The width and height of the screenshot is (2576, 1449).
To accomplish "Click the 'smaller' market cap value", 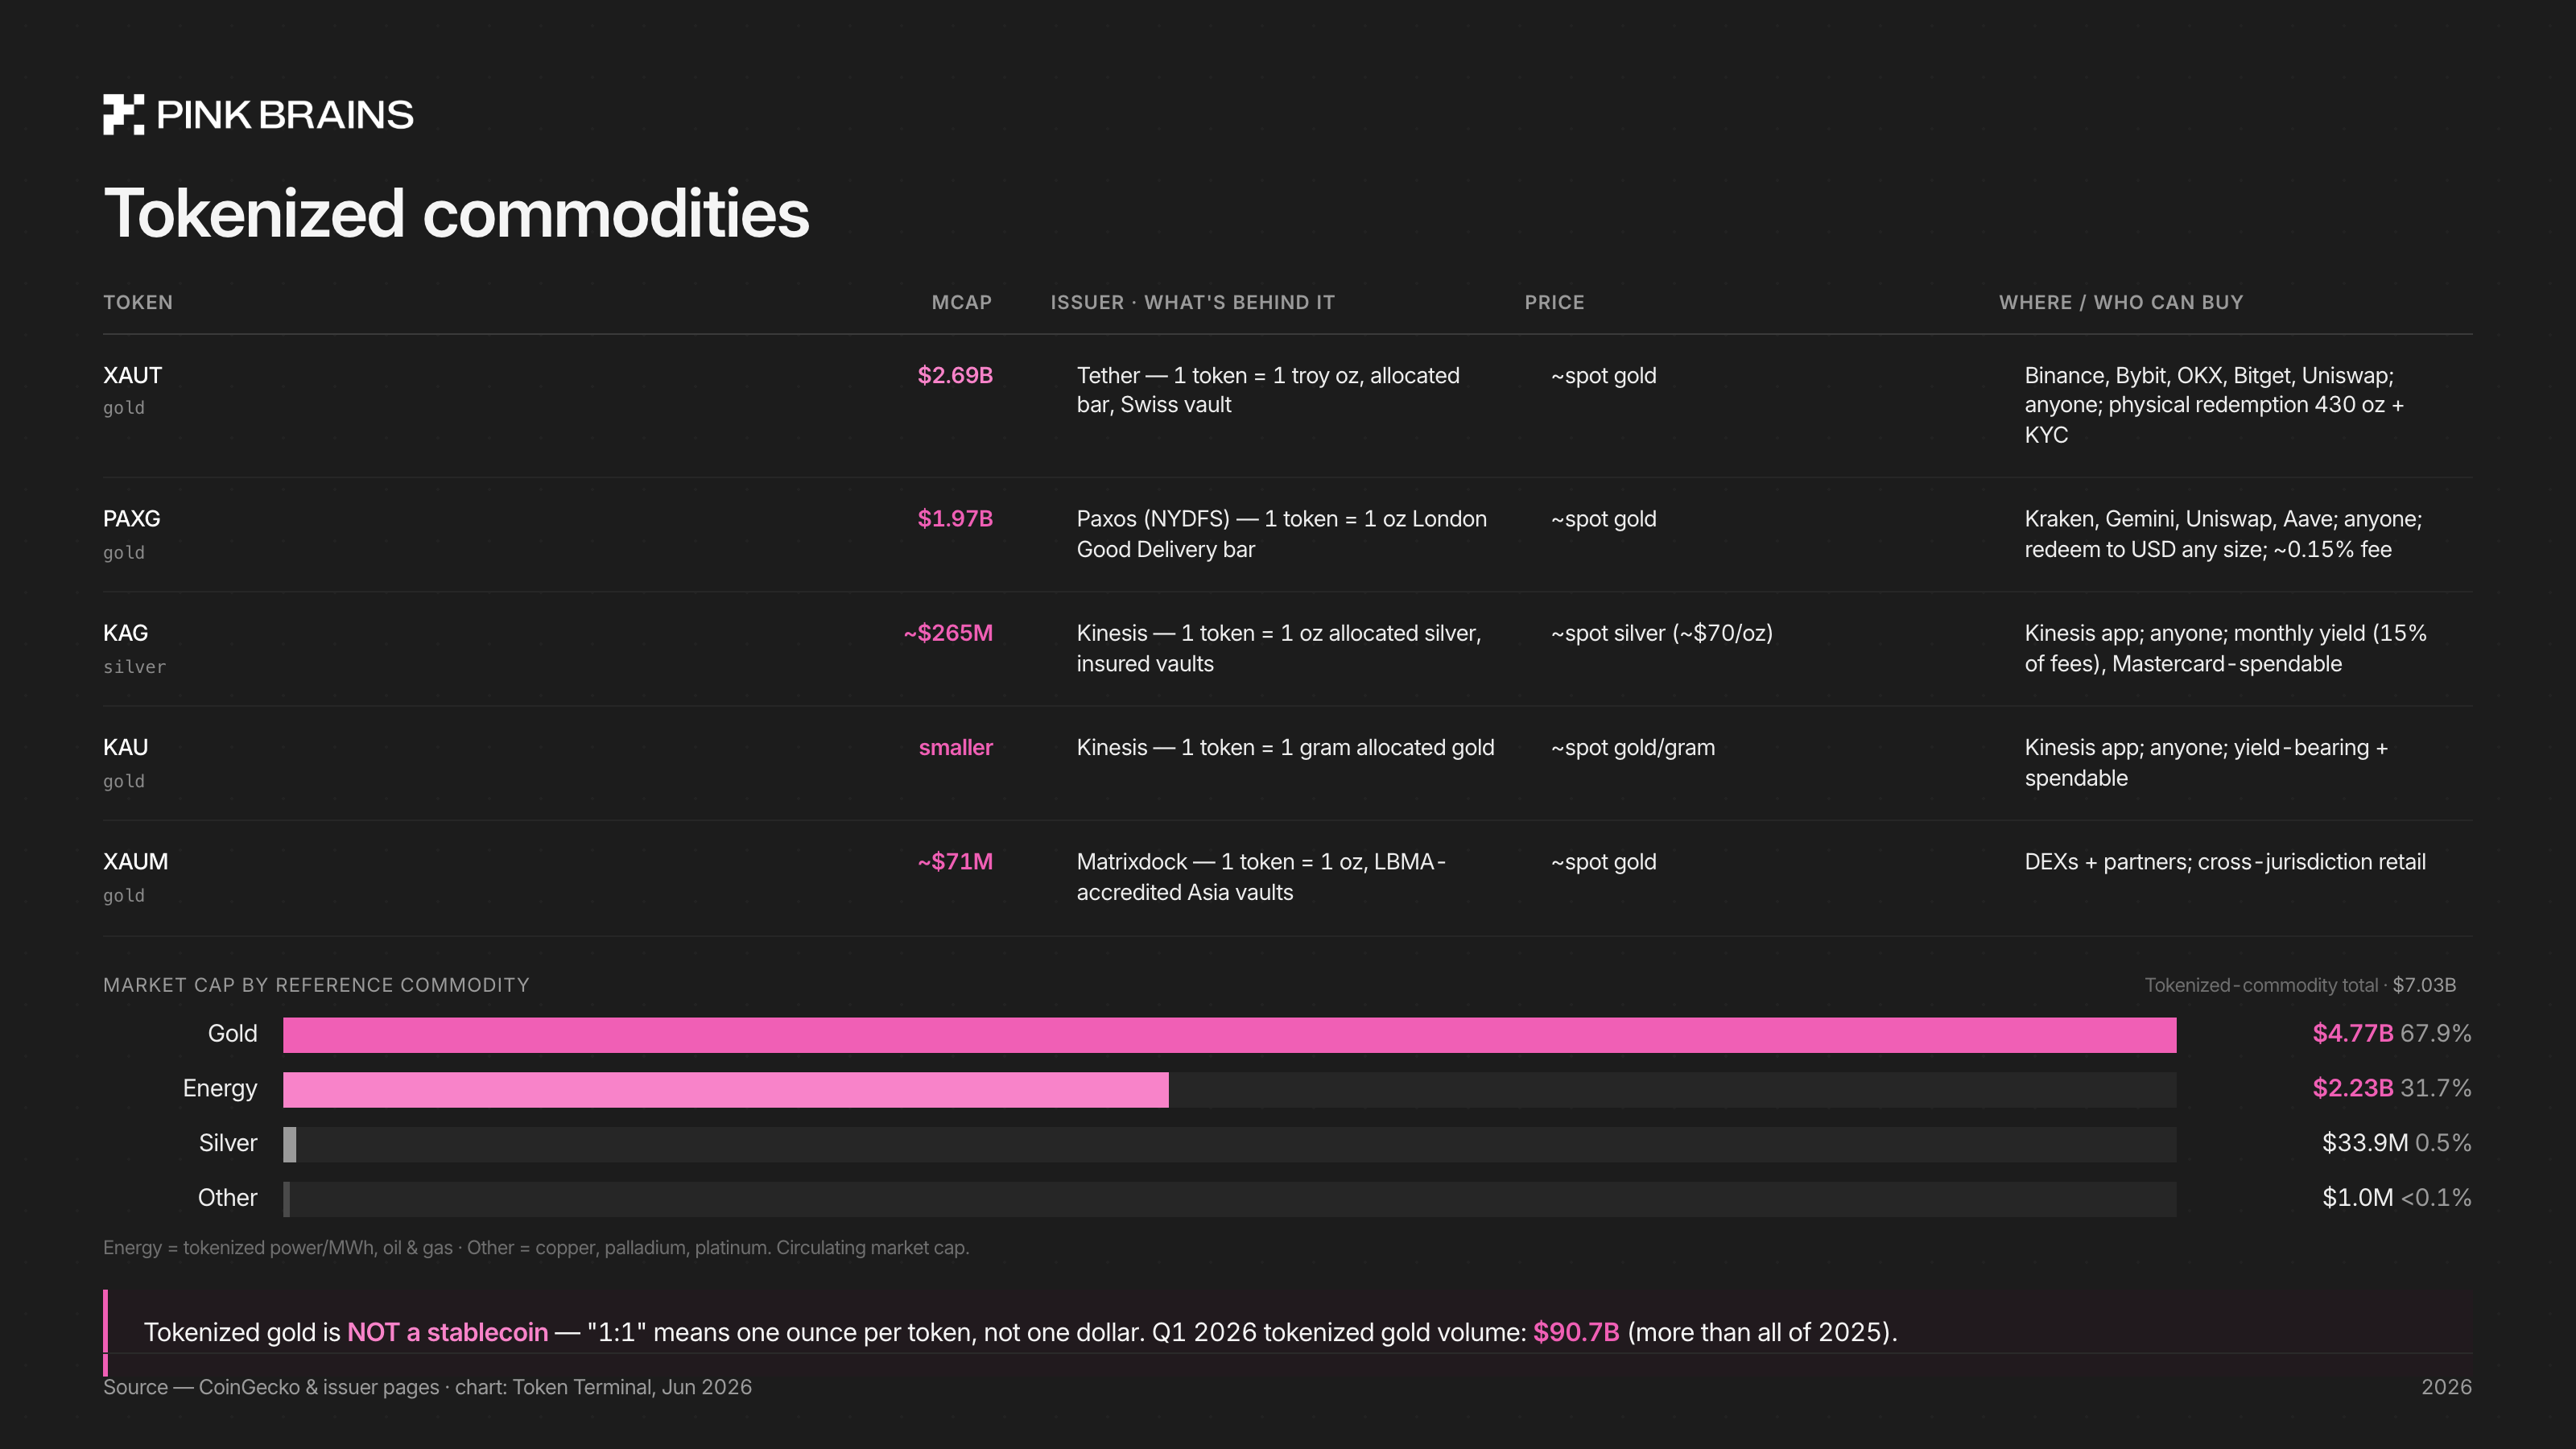I will (x=956, y=748).
